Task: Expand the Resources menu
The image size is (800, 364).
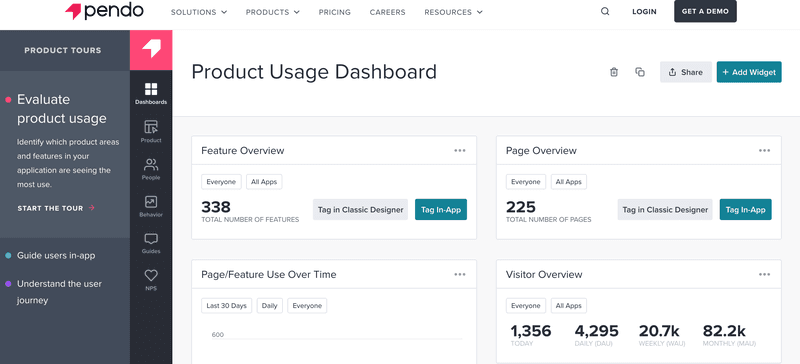Action: click(453, 12)
